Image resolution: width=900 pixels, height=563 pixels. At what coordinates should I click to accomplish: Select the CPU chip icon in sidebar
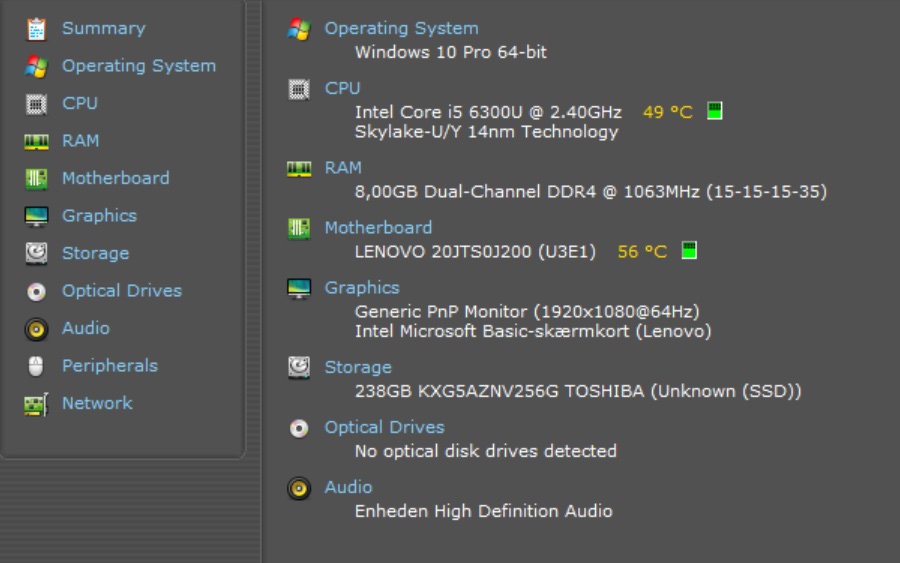pos(36,104)
